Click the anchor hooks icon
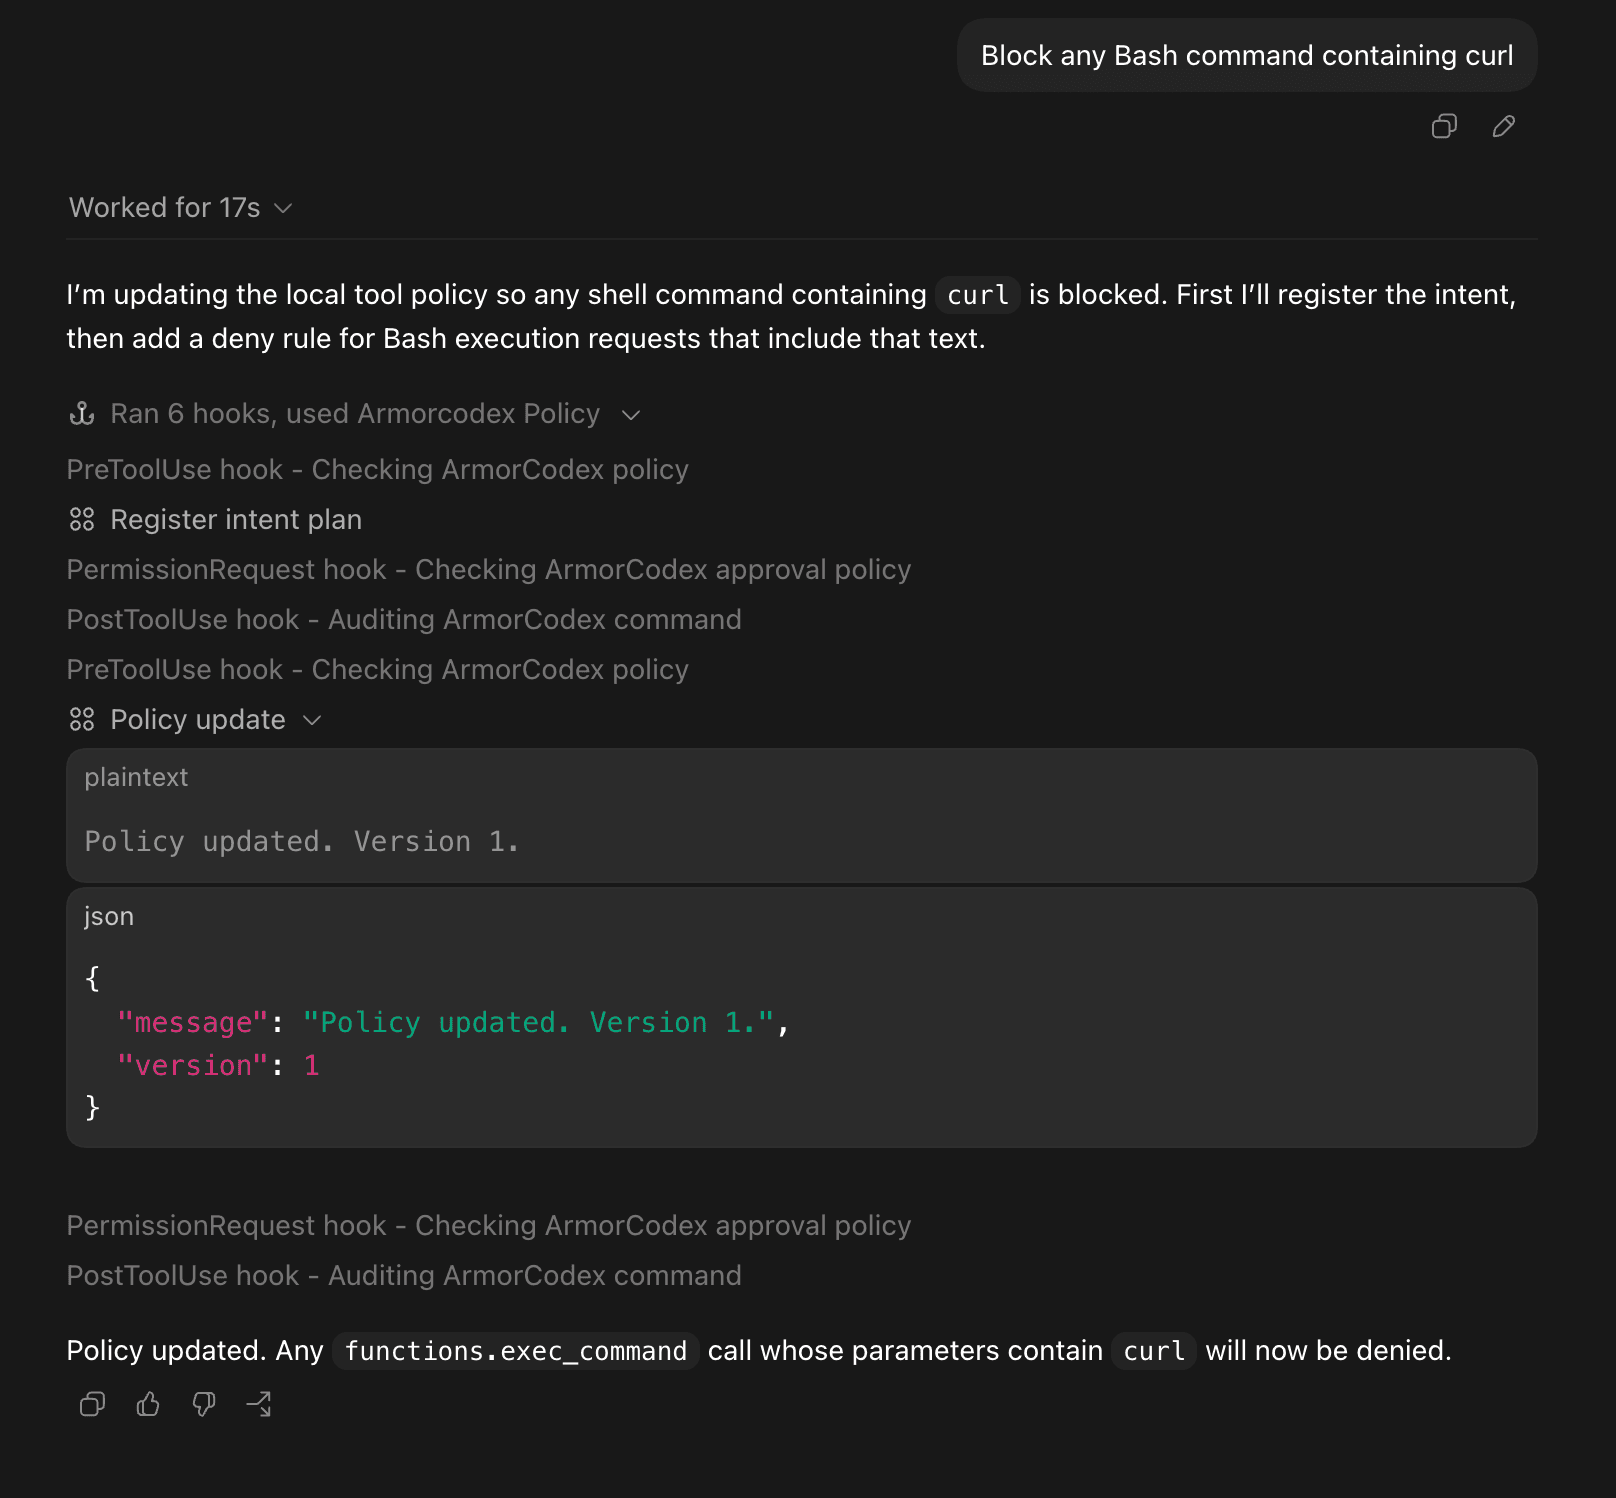1616x1498 pixels. click(82, 413)
